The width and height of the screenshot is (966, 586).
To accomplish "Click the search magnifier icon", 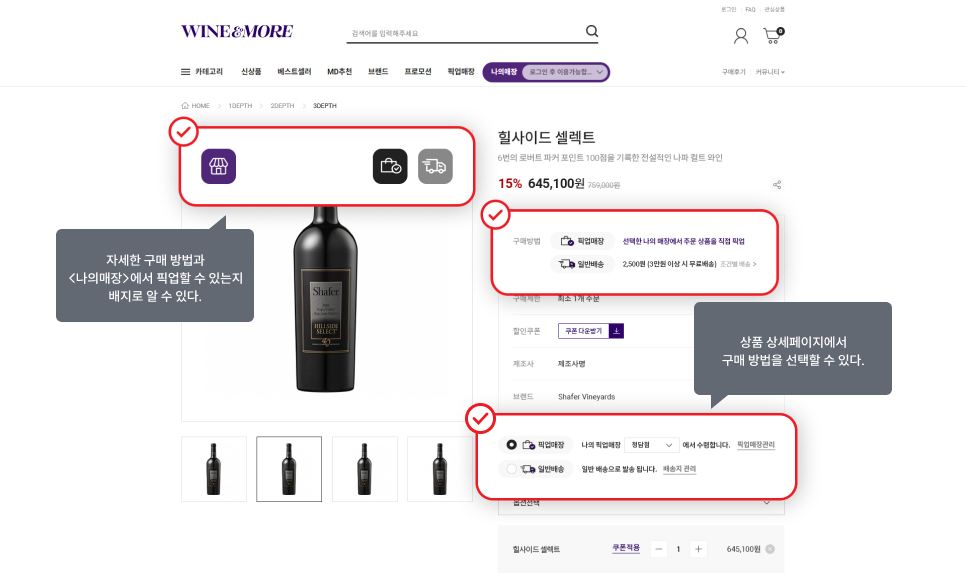I will coord(591,31).
